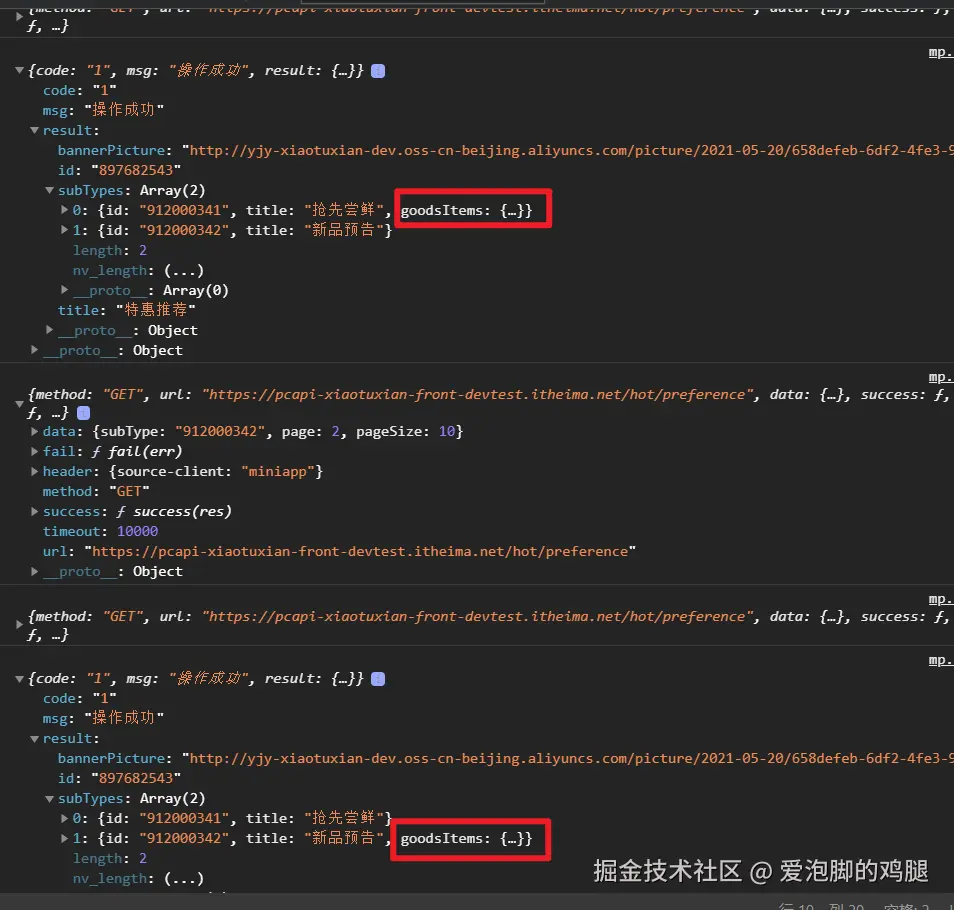Screen dimensions: 954x910
Task: Click info icon after expanded request's "f, …}"
Action: pos(83,413)
